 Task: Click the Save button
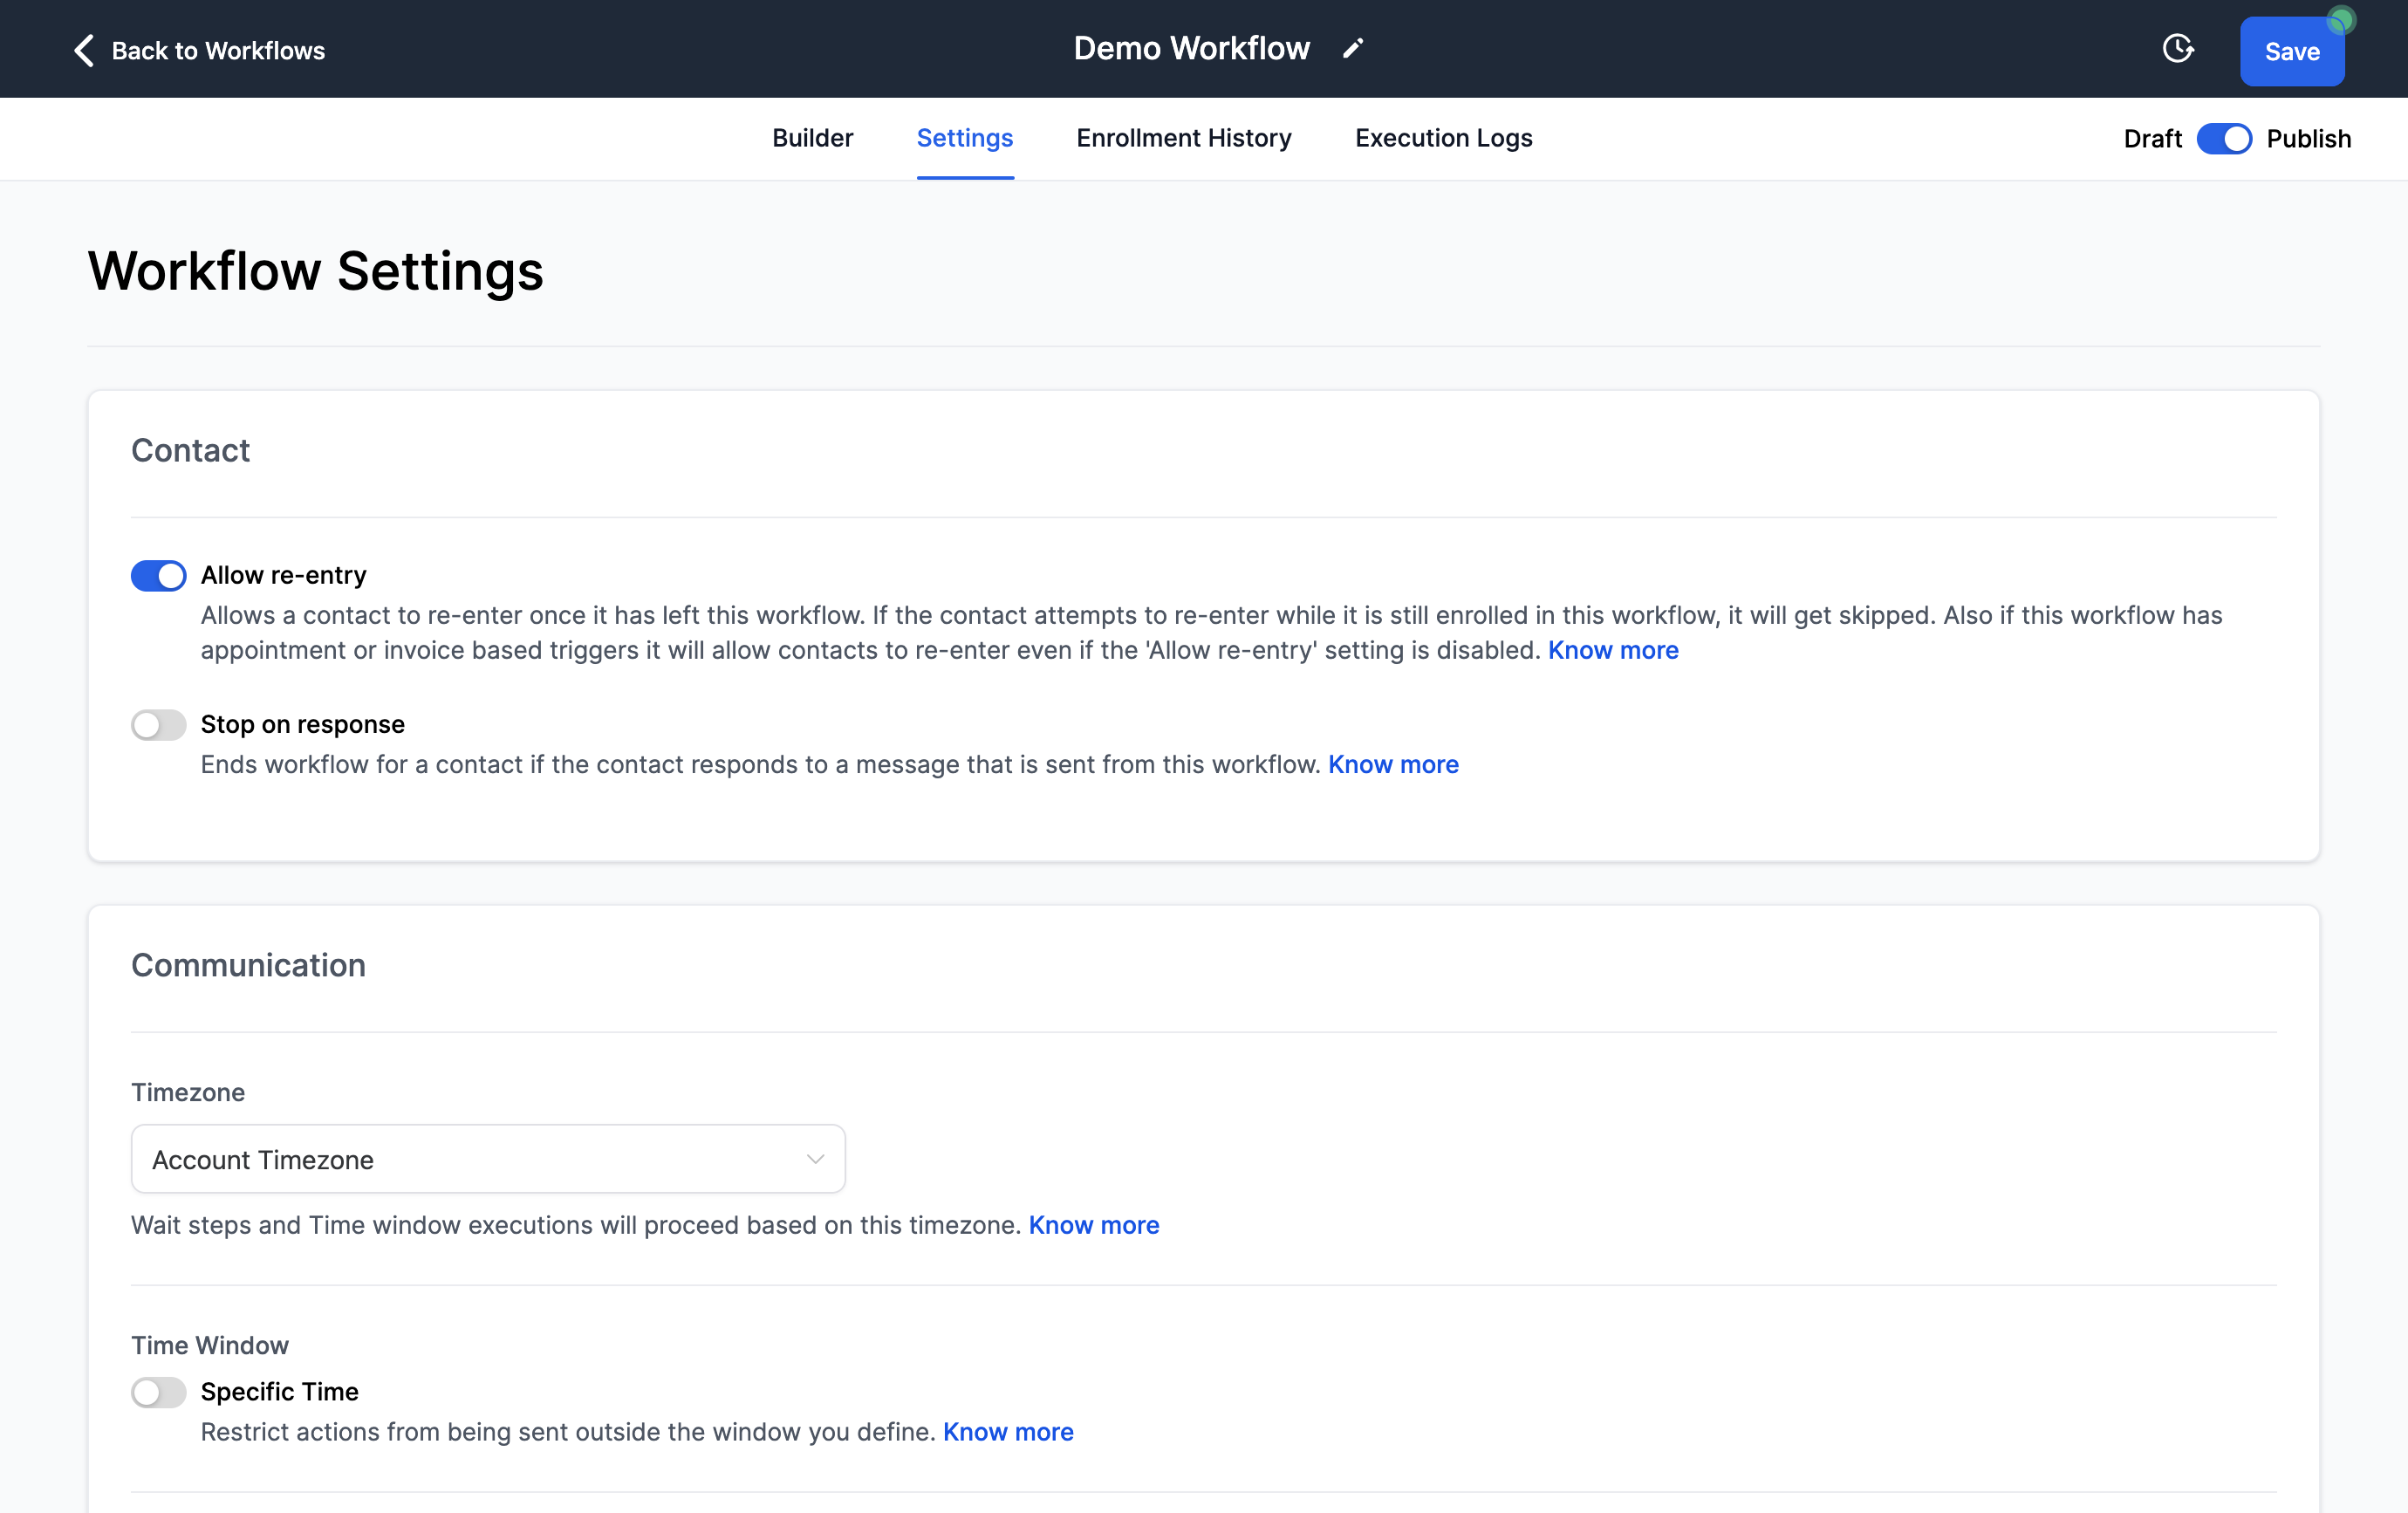point(2291,51)
